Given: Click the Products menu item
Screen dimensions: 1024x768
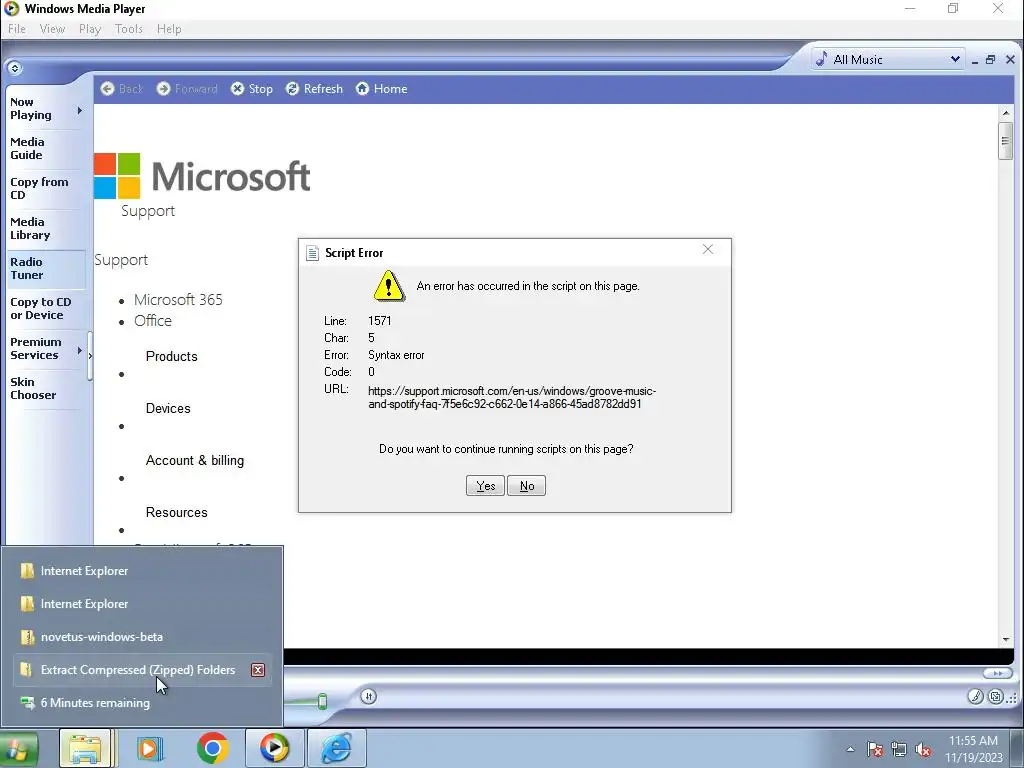Looking at the screenshot, I should (172, 357).
